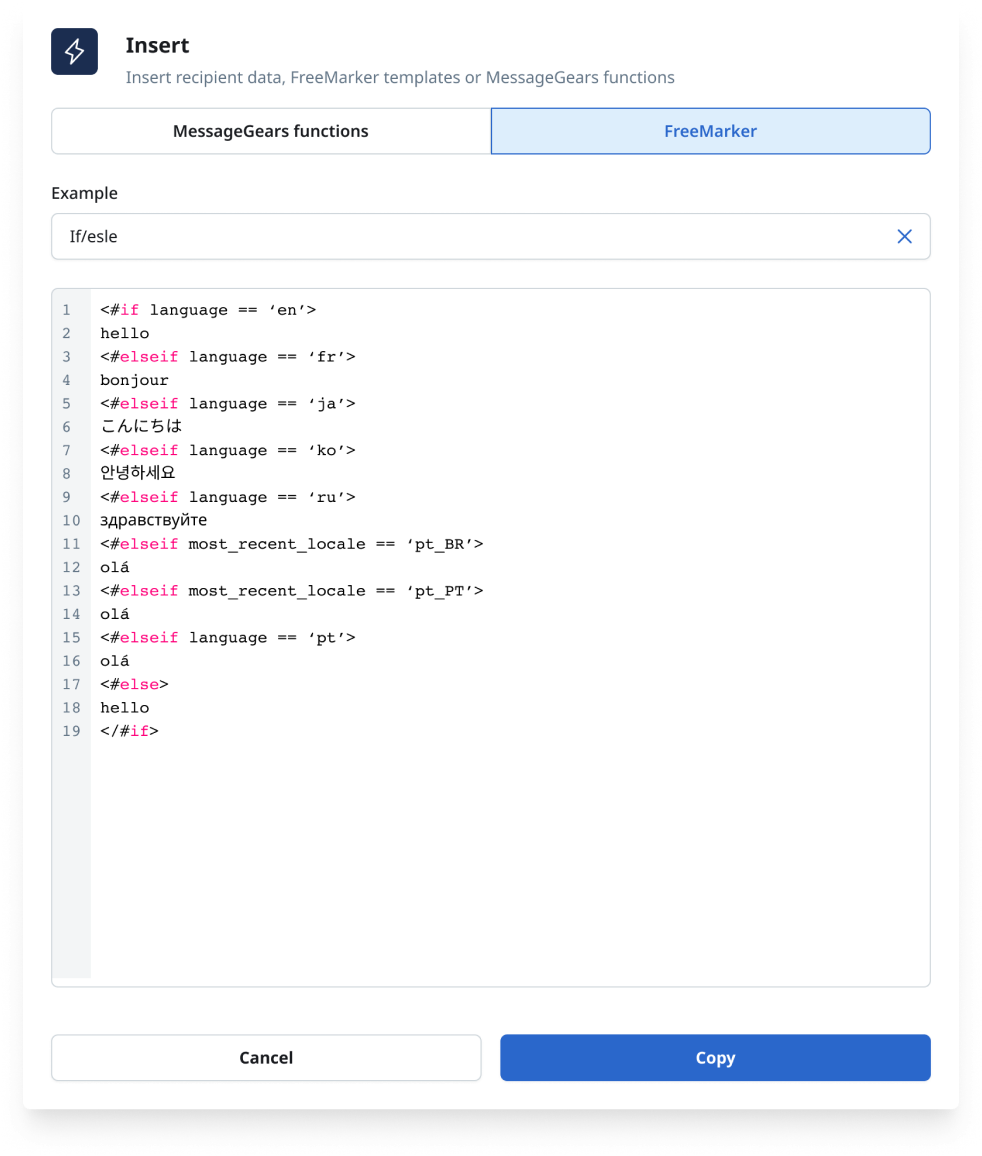Click the Korean greeting 안녕하세요 line
Image resolution: width=982 pixels, height=1156 pixels.
[138, 473]
